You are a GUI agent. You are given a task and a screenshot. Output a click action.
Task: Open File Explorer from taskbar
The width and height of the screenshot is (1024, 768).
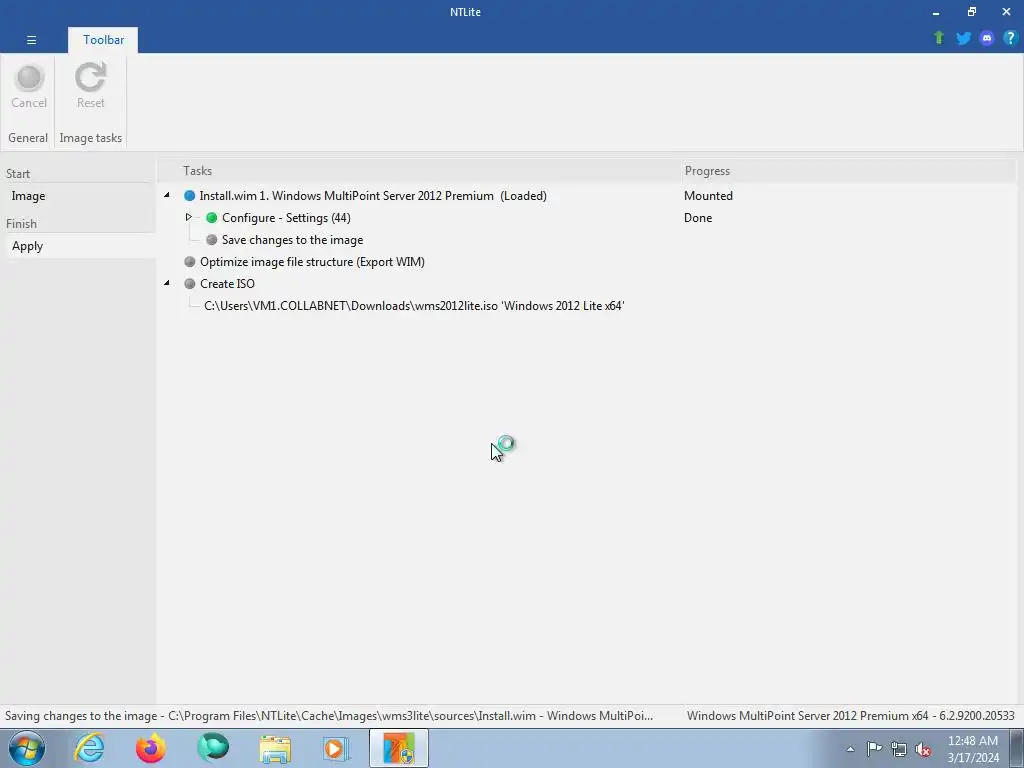(275, 748)
